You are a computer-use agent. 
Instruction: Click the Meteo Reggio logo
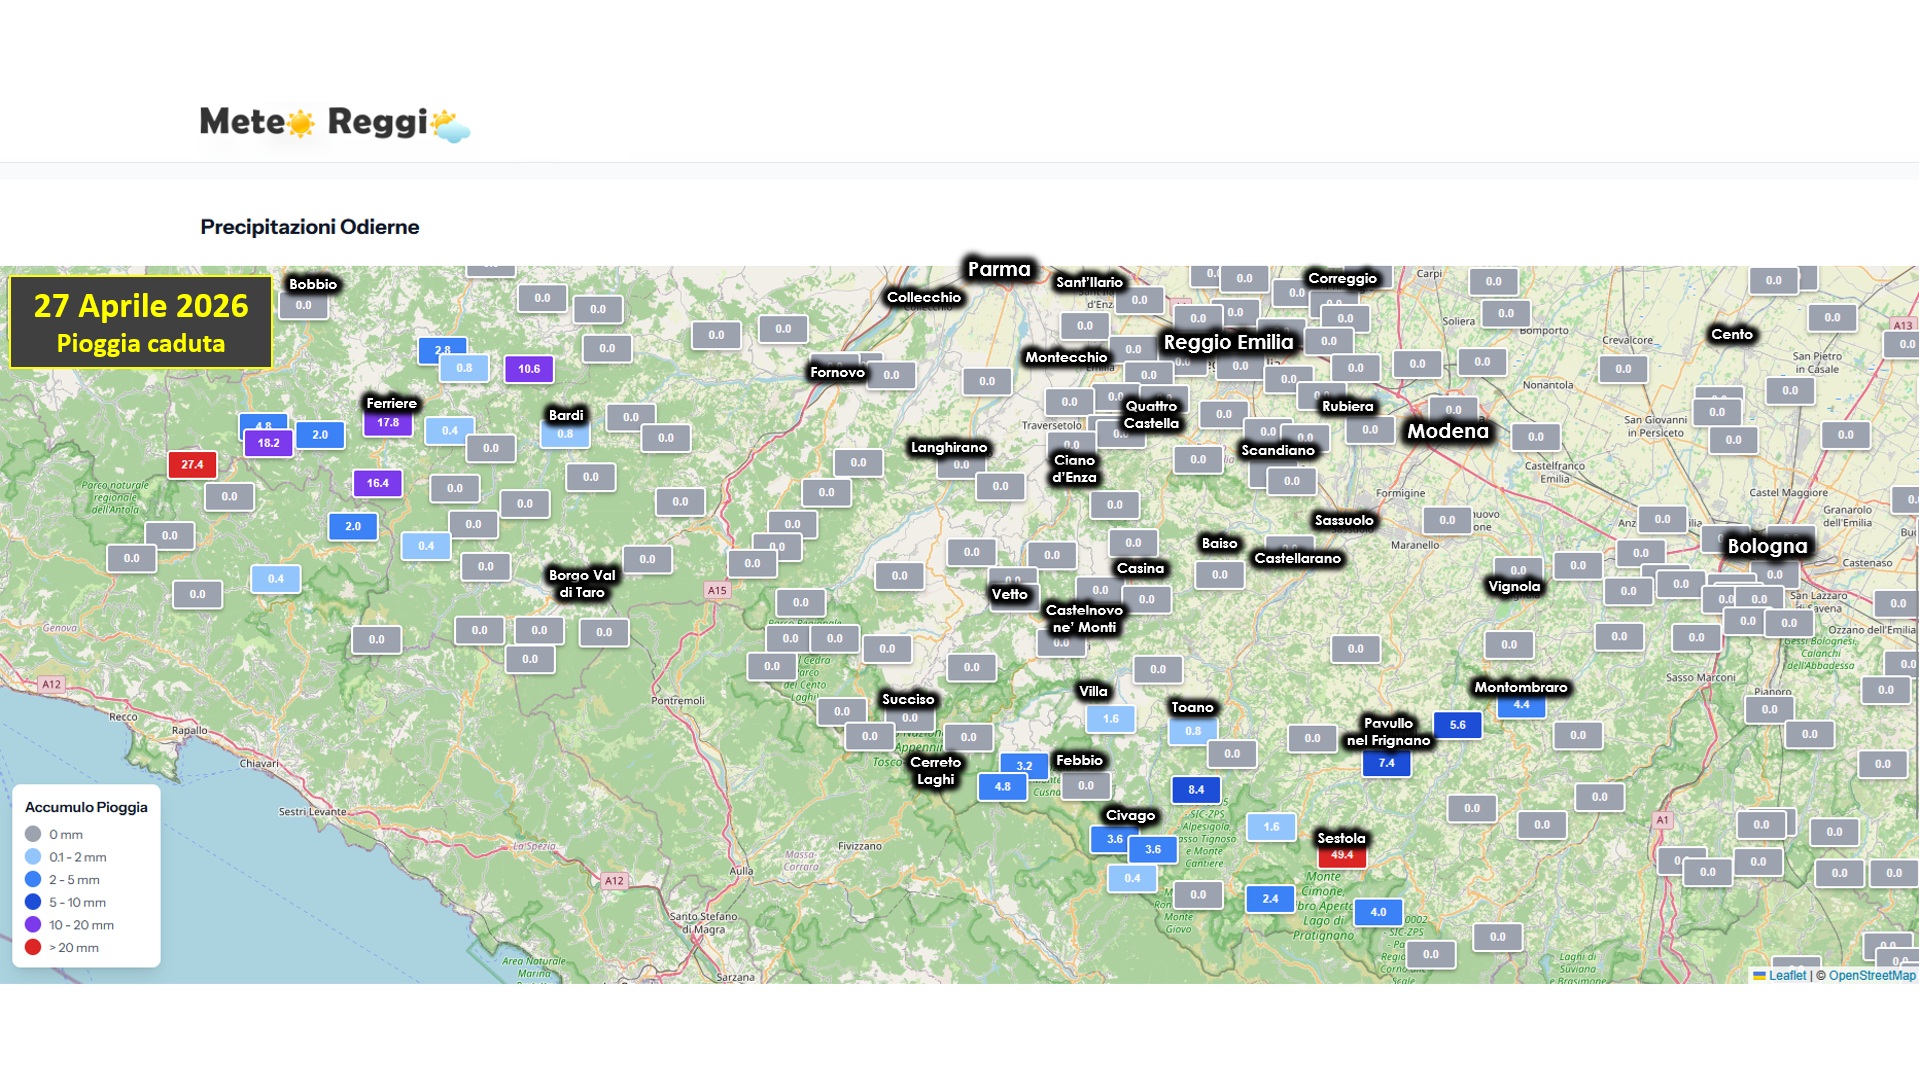coord(334,123)
